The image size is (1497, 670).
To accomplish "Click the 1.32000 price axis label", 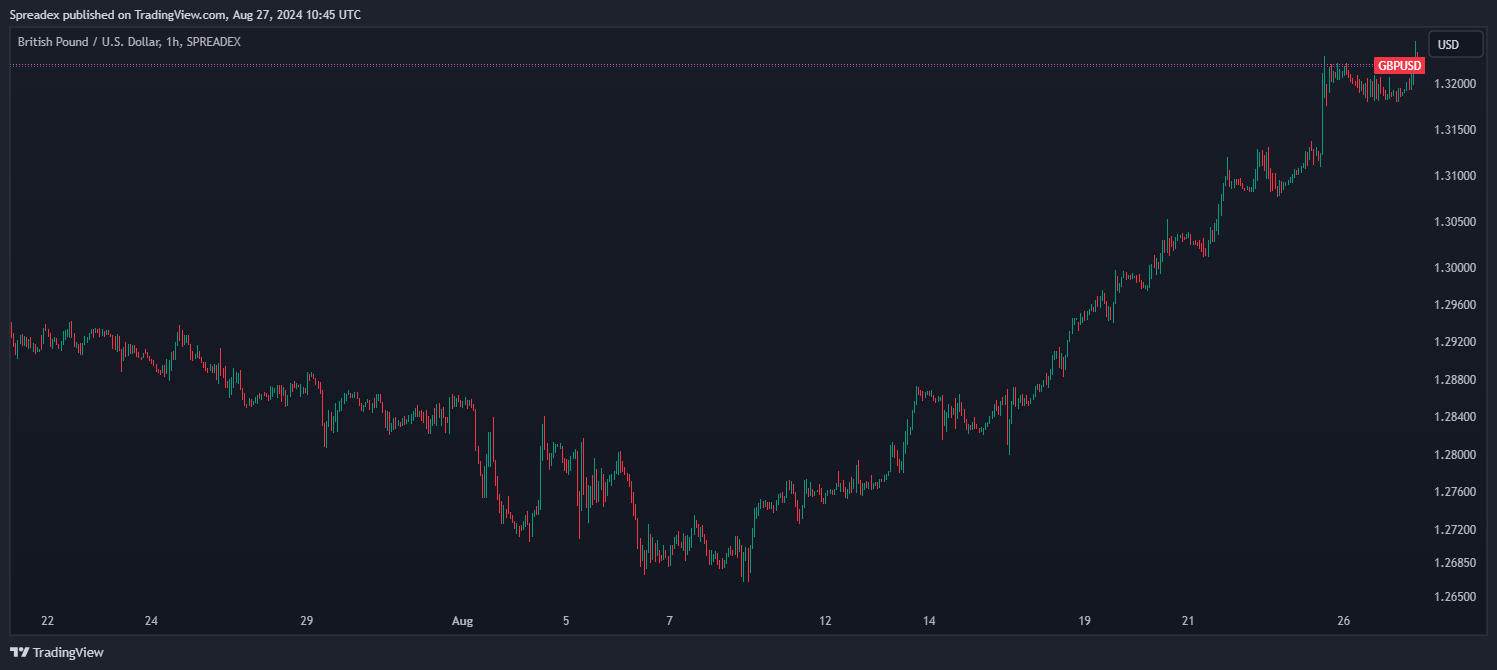I will click(x=1453, y=84).
